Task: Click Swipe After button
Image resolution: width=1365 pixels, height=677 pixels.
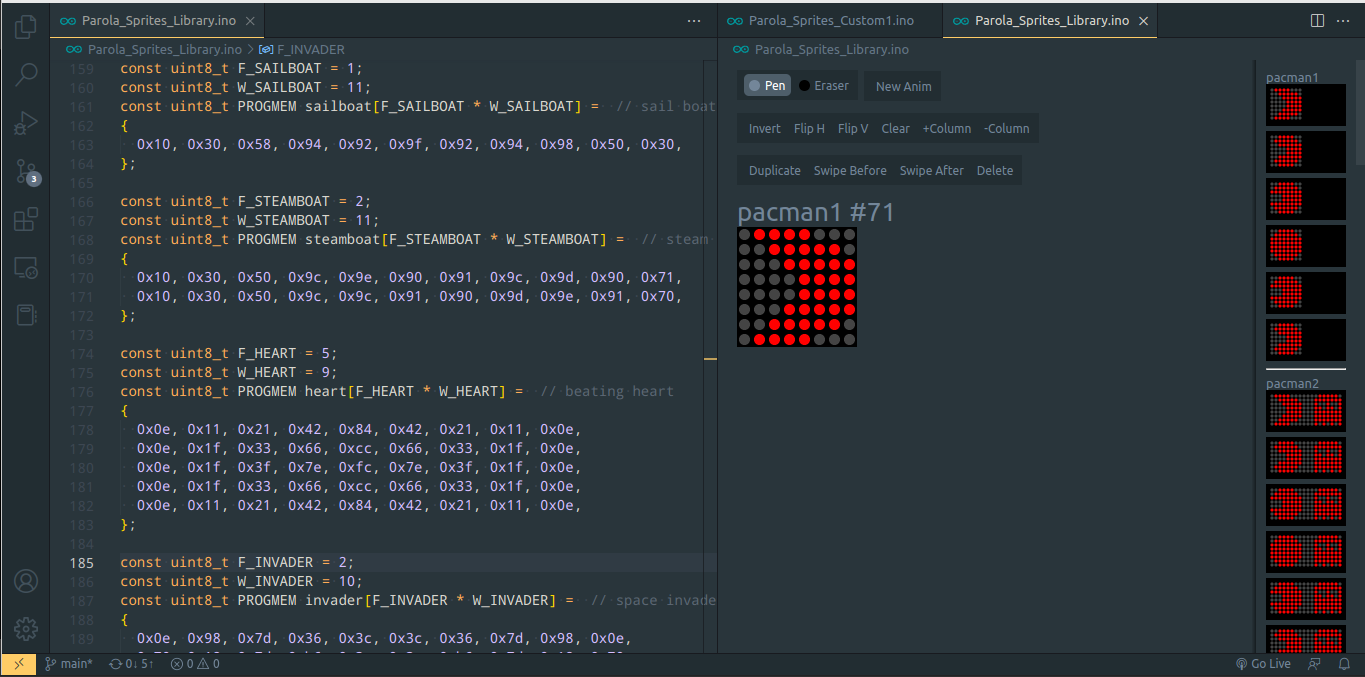Action: coord(932,170)
